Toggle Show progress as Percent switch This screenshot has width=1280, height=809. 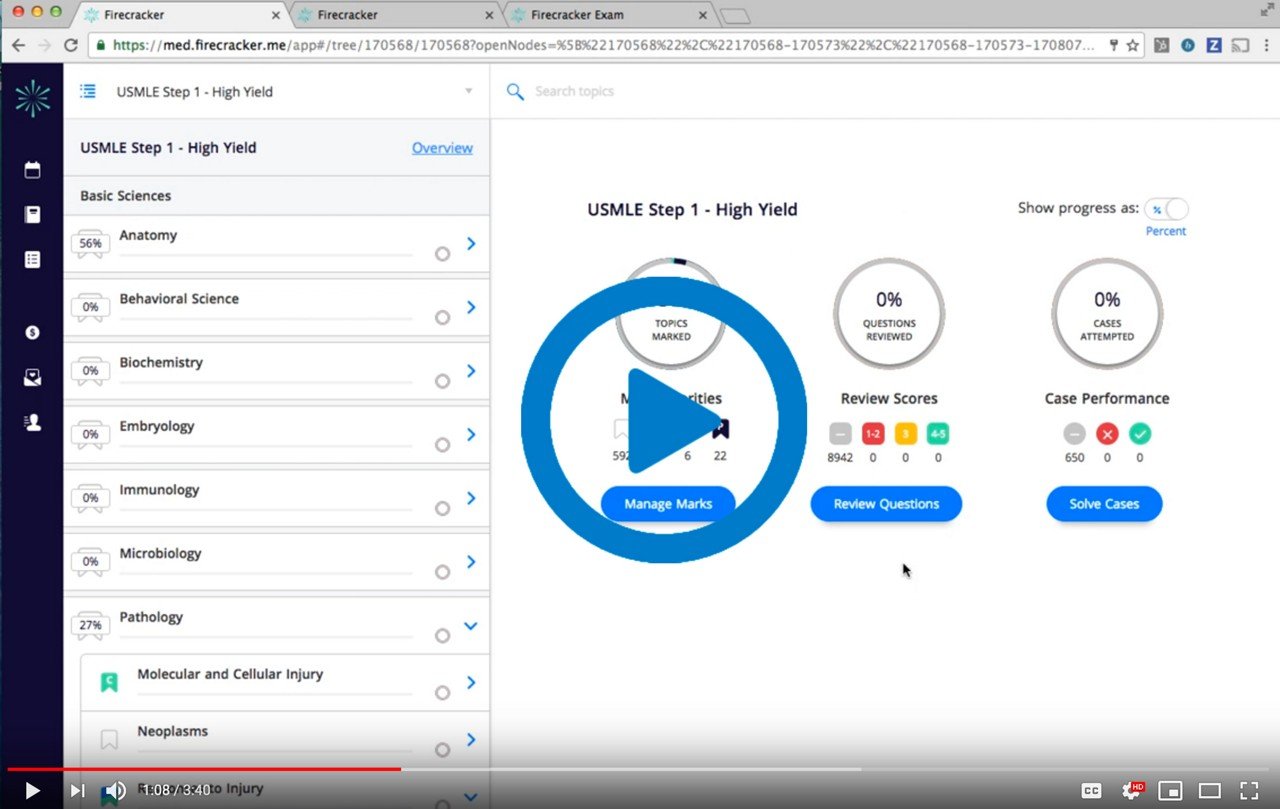[x=1166, y=209]
